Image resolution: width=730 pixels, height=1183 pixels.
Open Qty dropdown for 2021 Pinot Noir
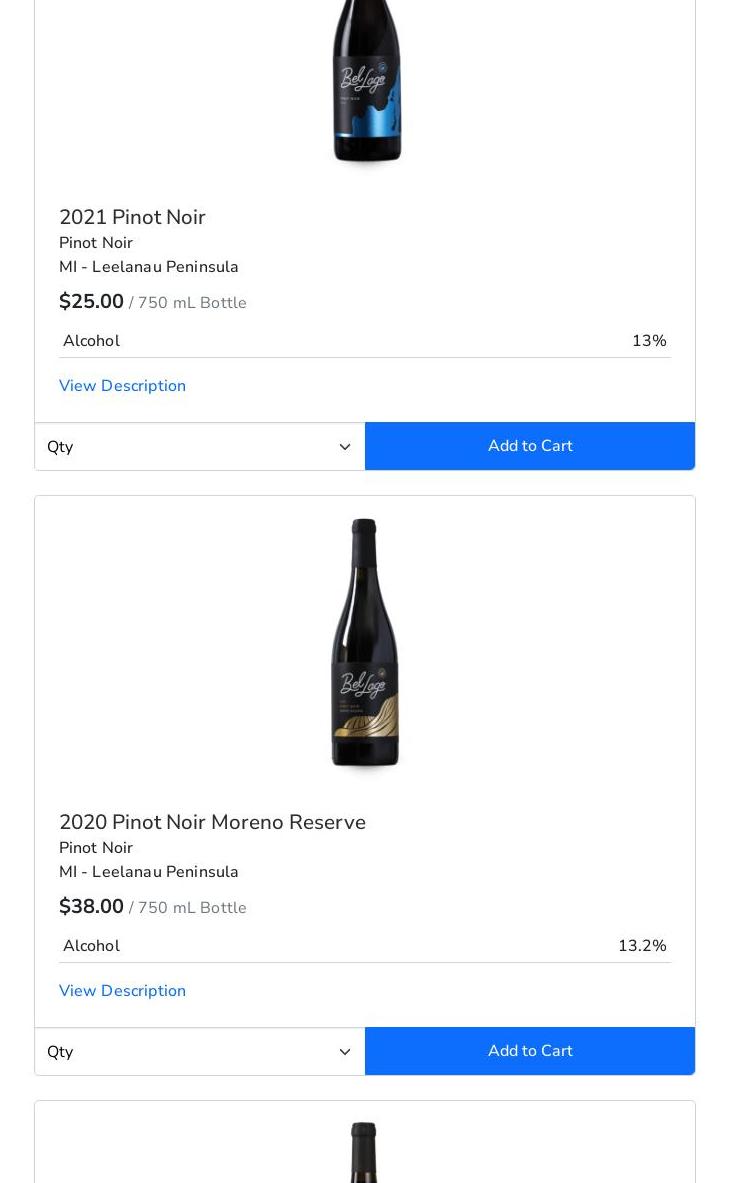click(x=190, y=447)
